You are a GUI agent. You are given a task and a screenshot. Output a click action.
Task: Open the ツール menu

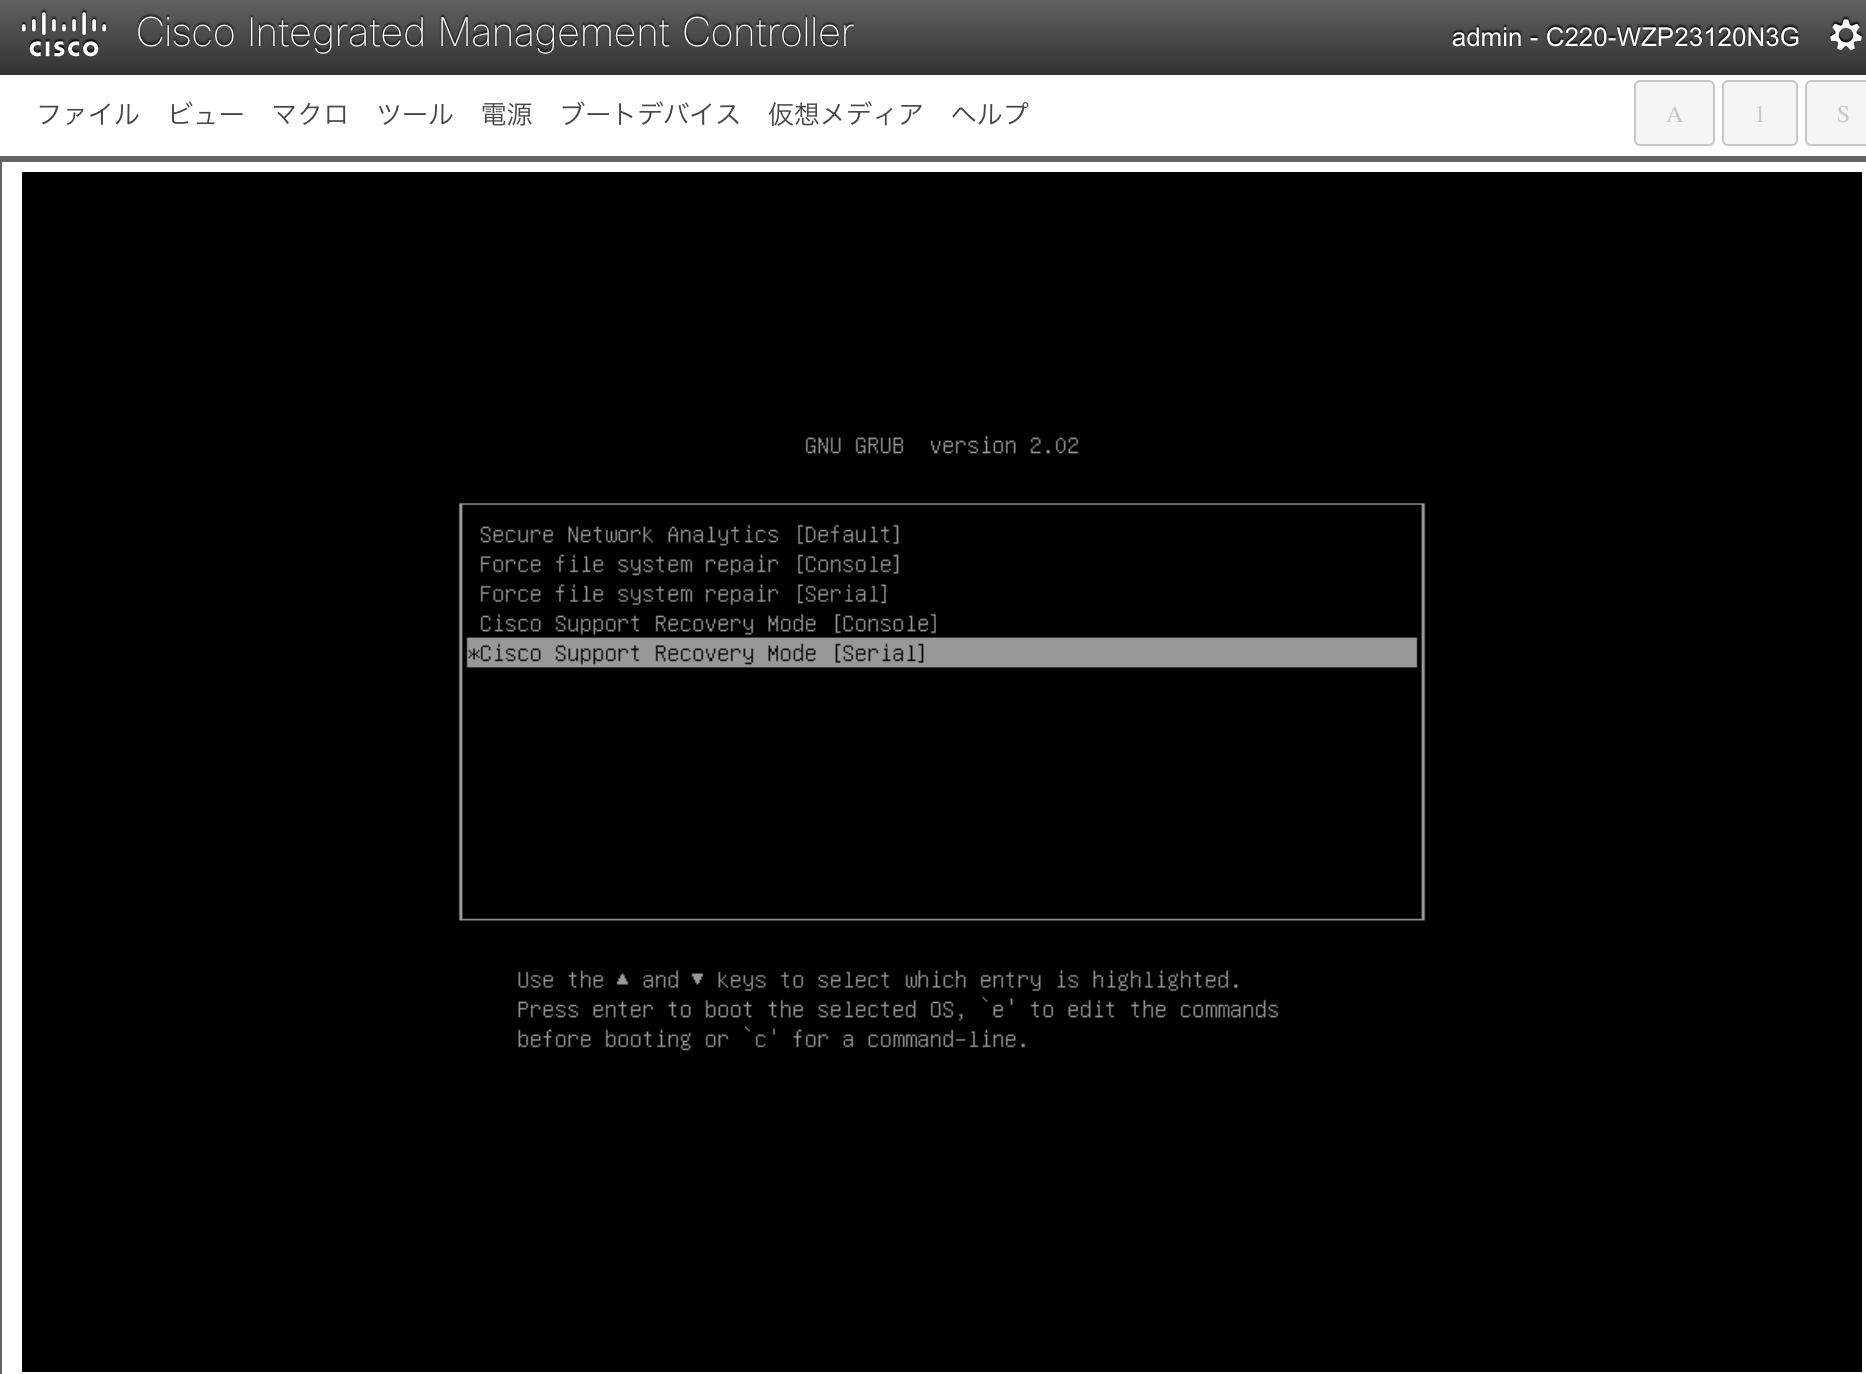(415, 114)
